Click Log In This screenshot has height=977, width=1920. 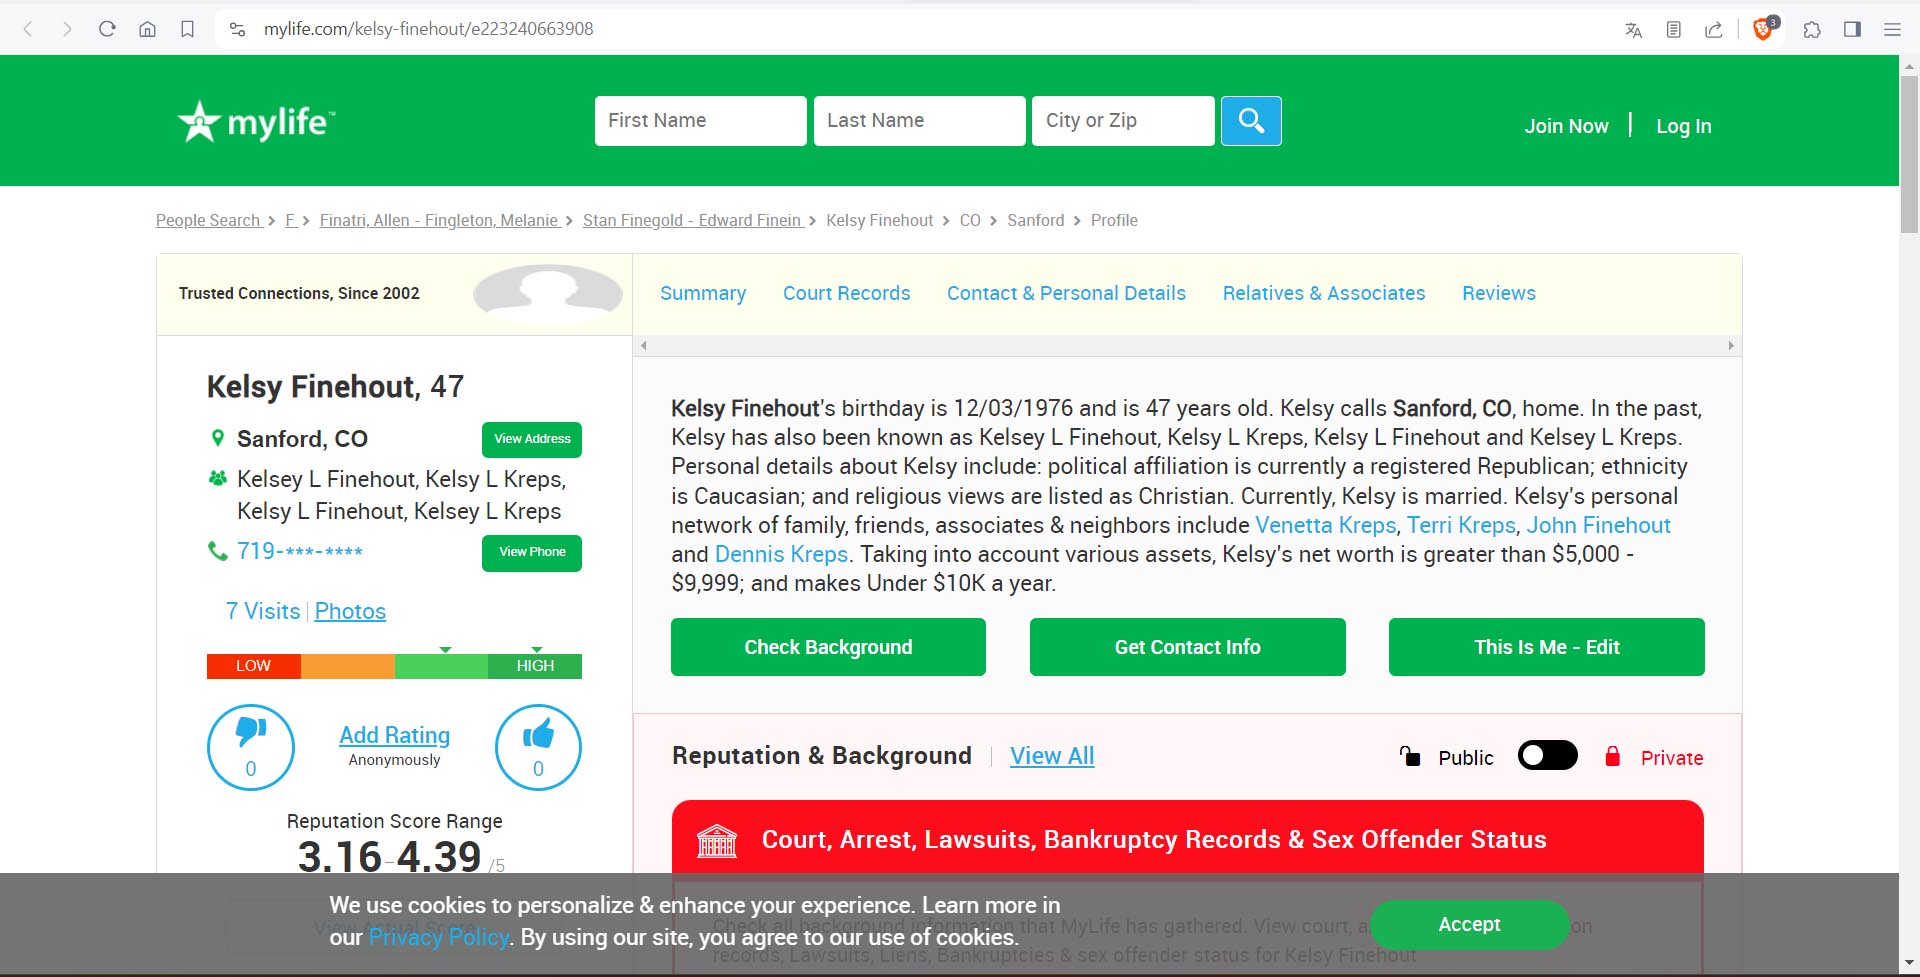point(1684,126)
